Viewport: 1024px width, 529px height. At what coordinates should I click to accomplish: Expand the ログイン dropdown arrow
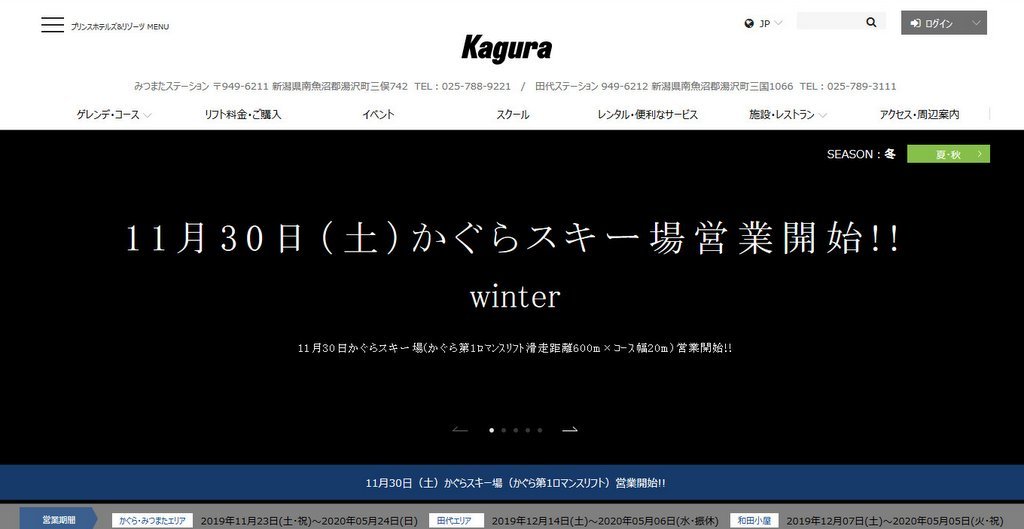(976, 23)
